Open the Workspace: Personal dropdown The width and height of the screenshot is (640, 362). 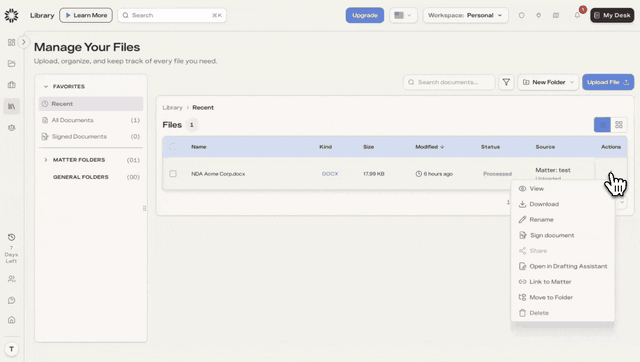tap(465, 15)
